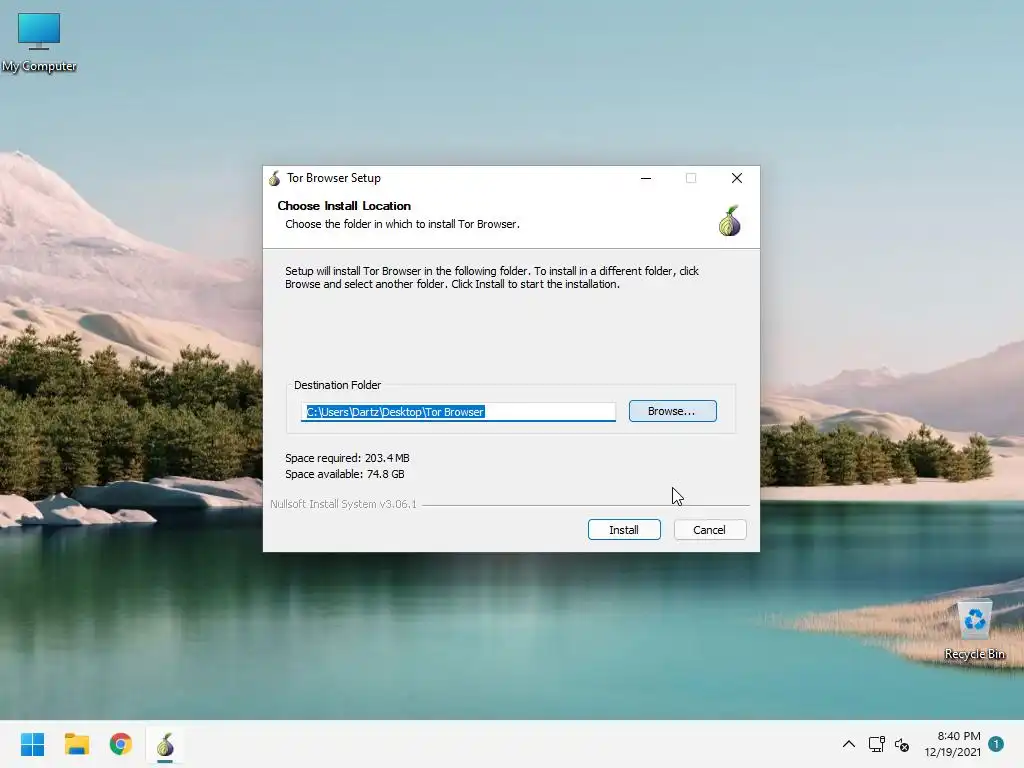Image resolution: width=1024 pixels, height=768 pixels.
Task: Open network status tray icon
Action: coord(876,744)
